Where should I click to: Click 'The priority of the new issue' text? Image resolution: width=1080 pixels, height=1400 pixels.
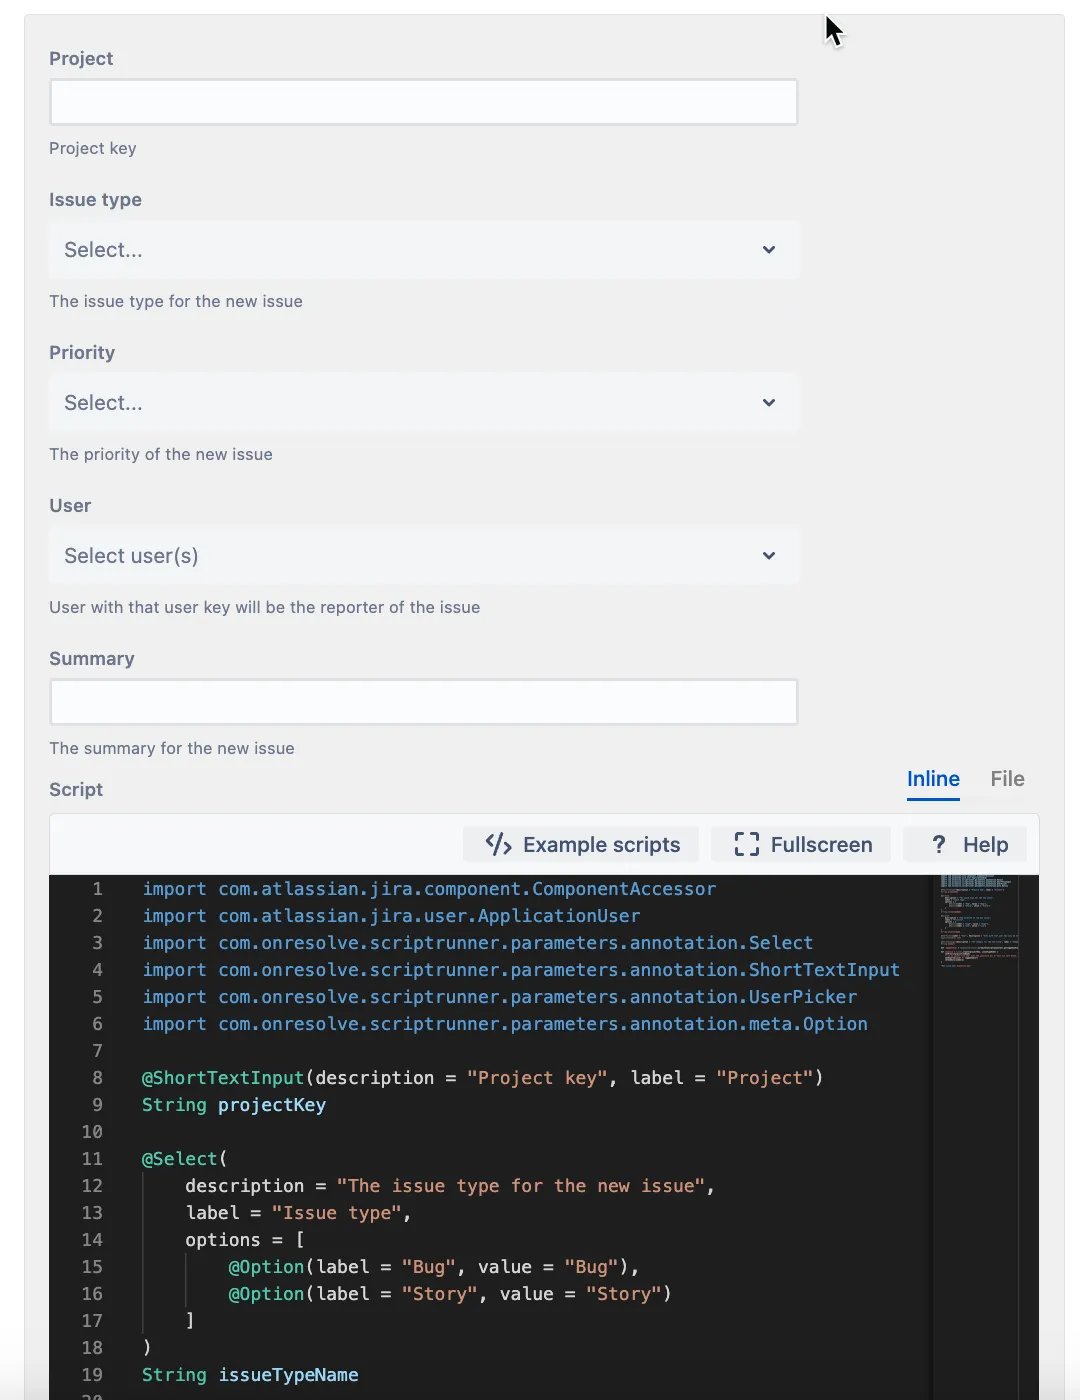pyautogui.click(x=161, y=454)
